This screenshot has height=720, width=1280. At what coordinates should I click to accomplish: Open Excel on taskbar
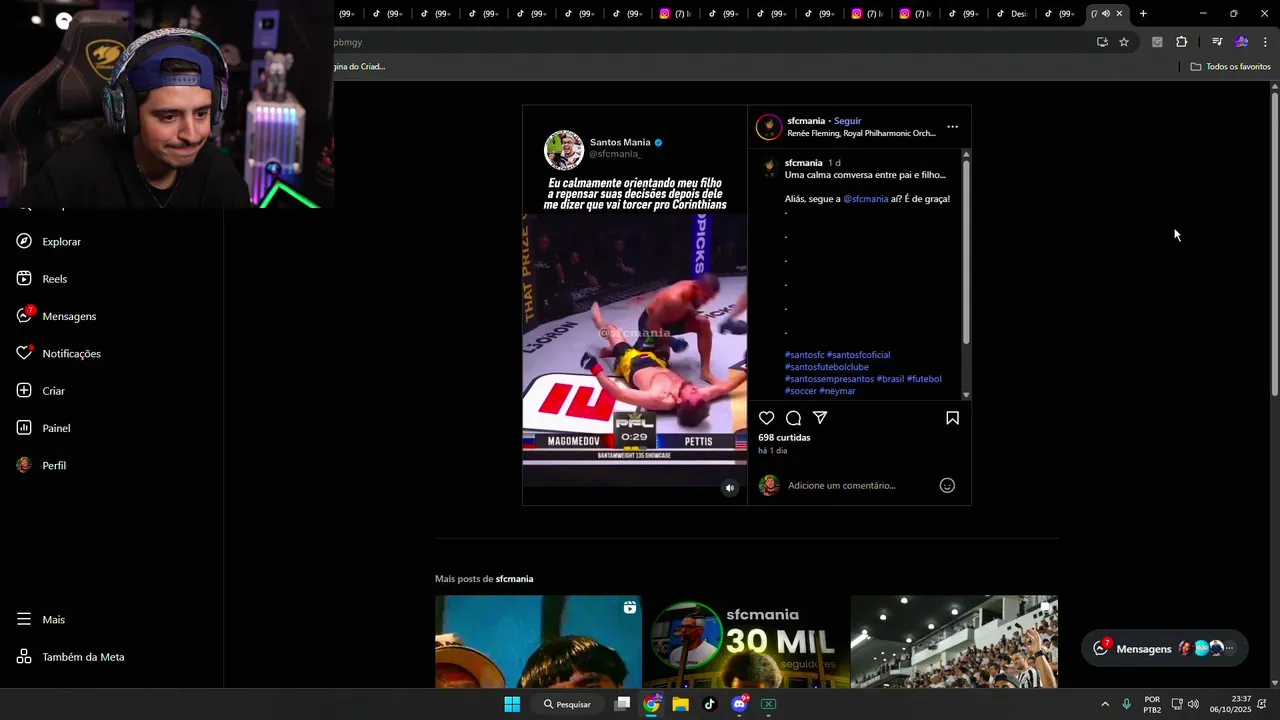tap(768, 704)
